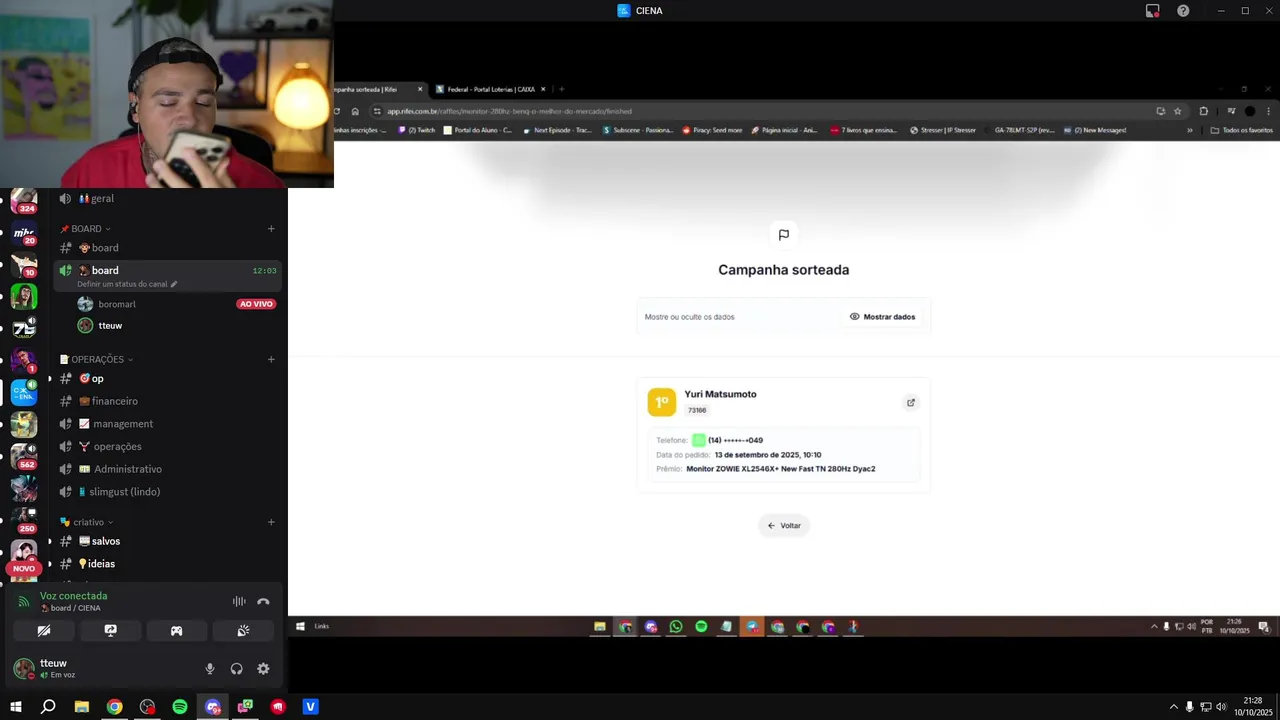The image size is (1280, 720).
Task: Collapse the OPERAÇÕES category
Action: tap(96, 359)
